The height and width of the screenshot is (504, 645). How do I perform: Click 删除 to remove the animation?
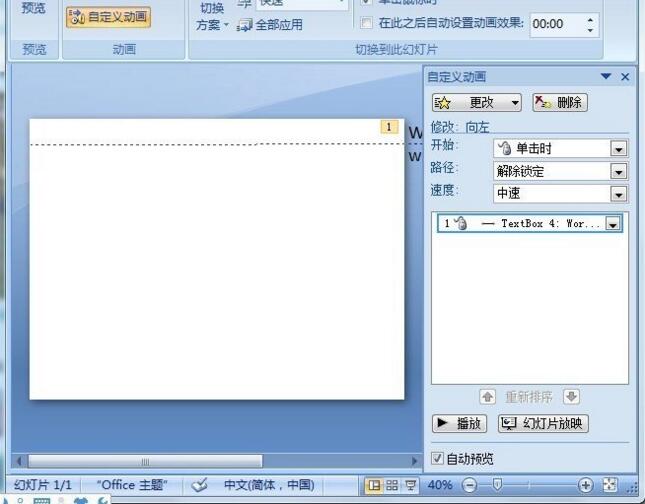tap(560, 102)
